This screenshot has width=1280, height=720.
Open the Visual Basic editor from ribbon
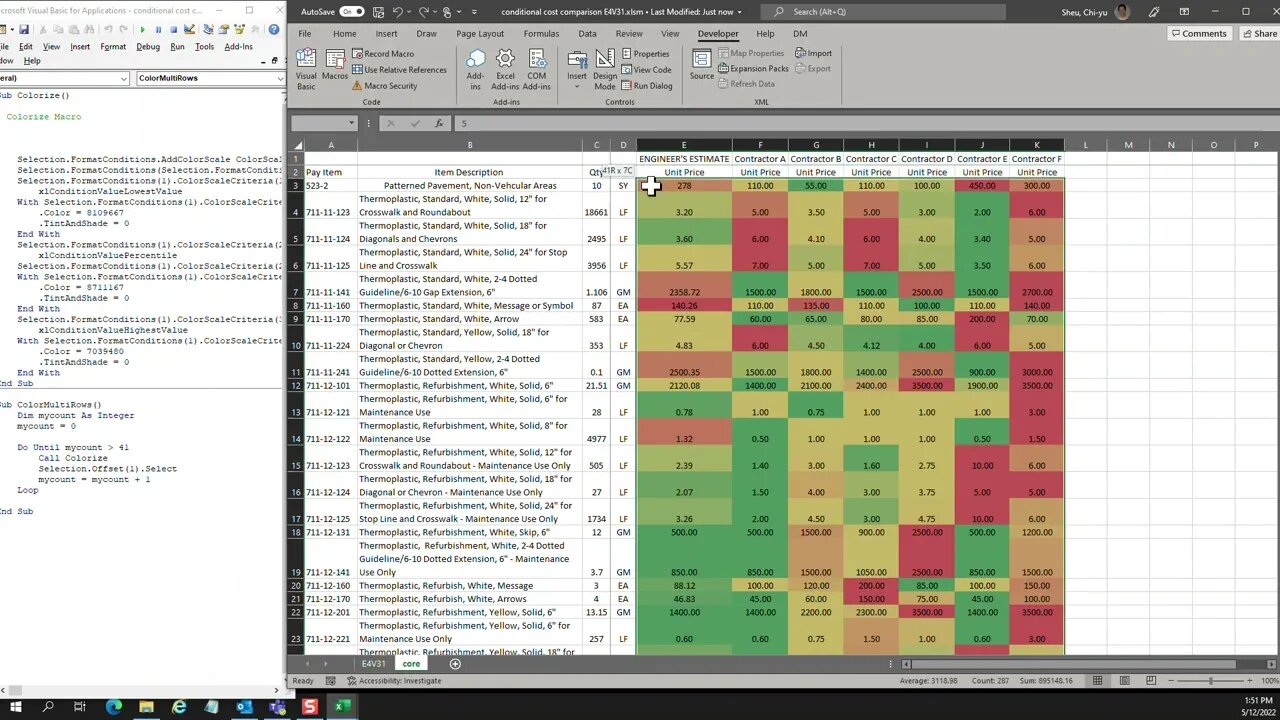tap(306, 69)
